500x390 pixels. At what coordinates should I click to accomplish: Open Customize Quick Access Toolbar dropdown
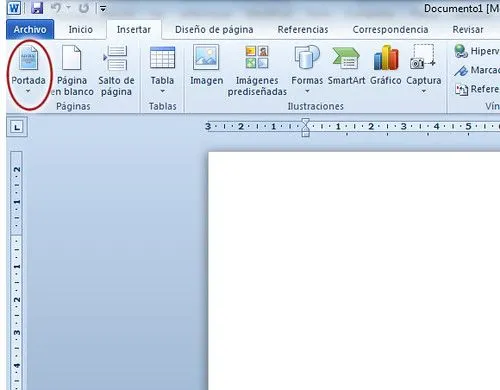[x=103, y=9]
